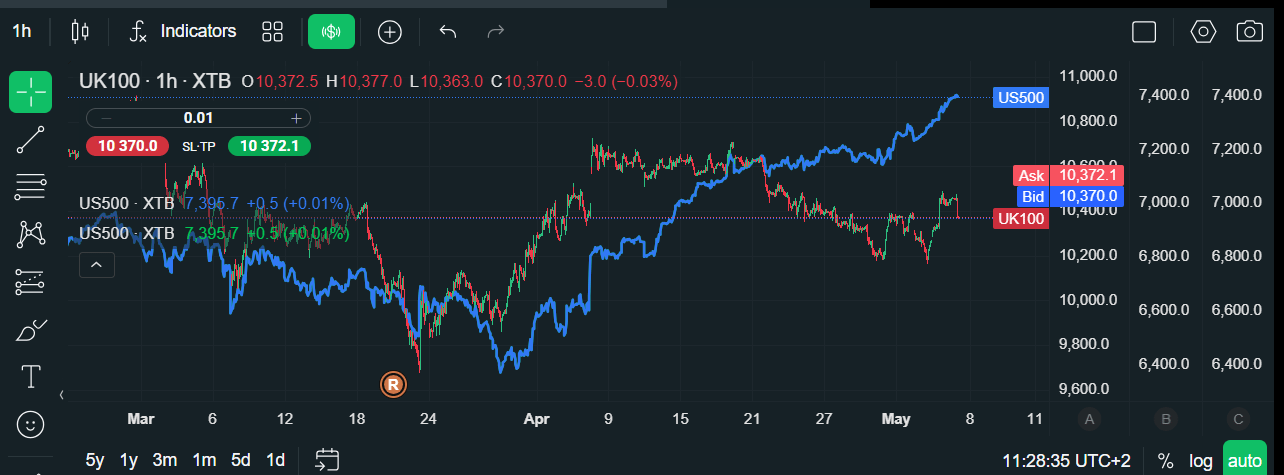Image resolution: width=1284 pixels, height=475 pixels.
Task: Select the trend line drawing tool
Action: pyautogui.click(x=31, y=140)
